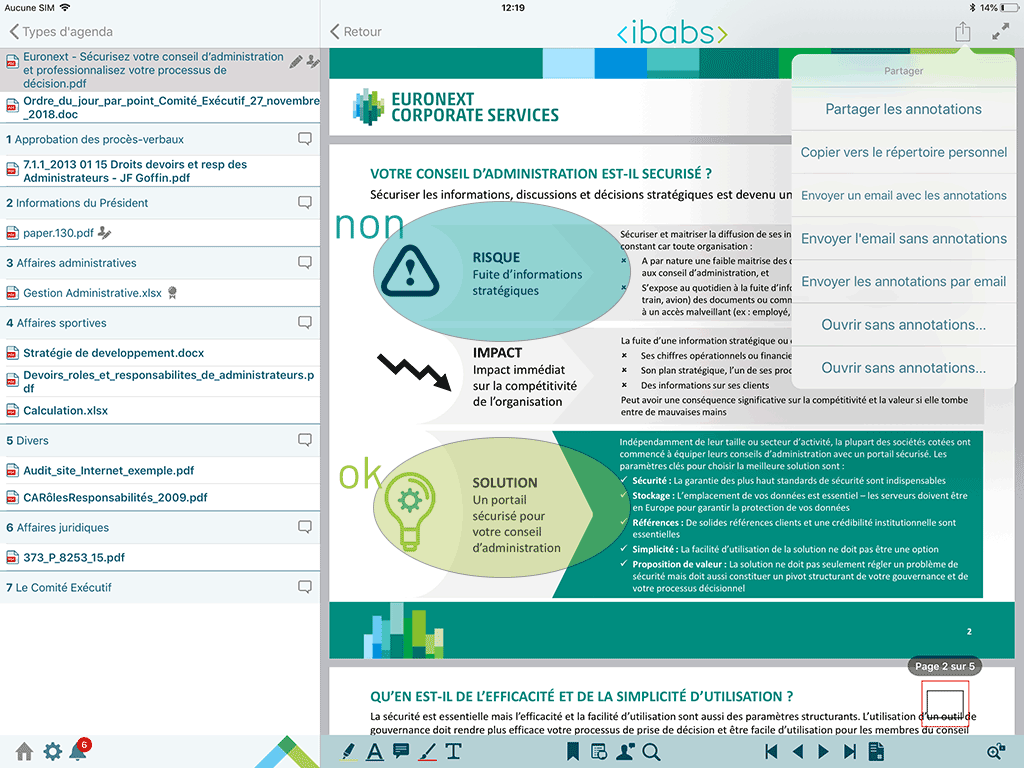
Task: Open CARôlesResponsabilités_2009.pdf
Action: [160, 497]
